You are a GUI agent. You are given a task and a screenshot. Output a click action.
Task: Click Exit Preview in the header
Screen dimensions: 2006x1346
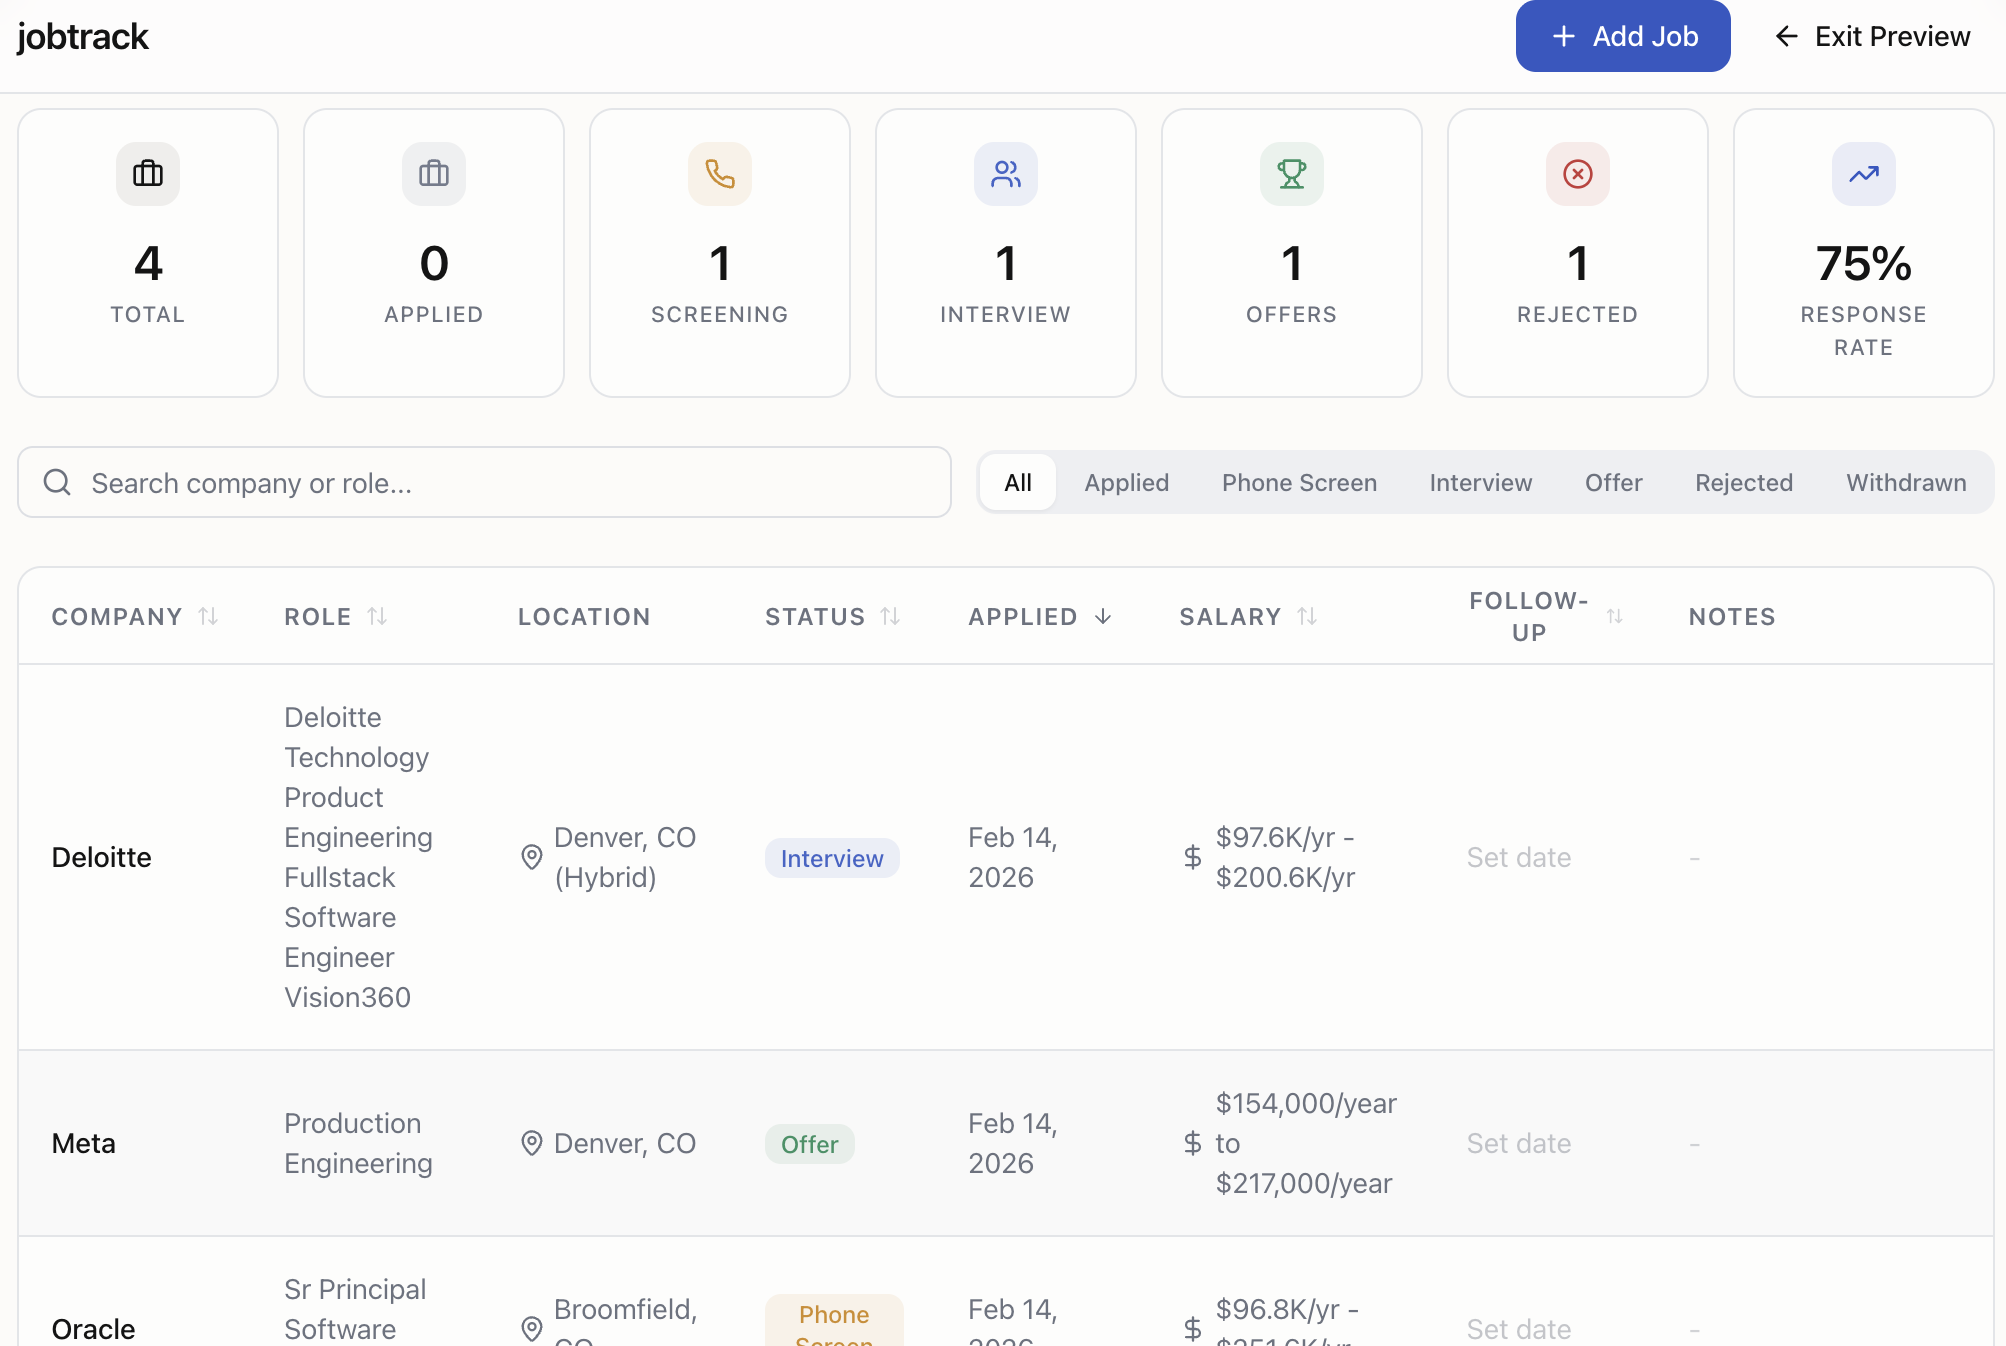tap(1871, 36)
